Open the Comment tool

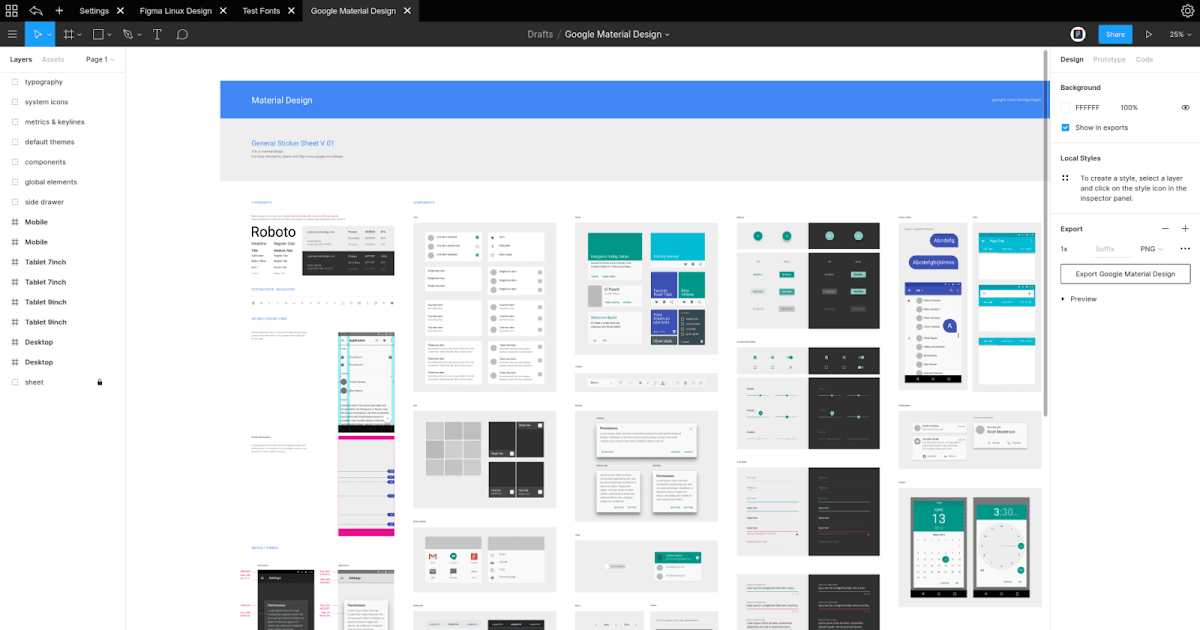click(182, 33)
